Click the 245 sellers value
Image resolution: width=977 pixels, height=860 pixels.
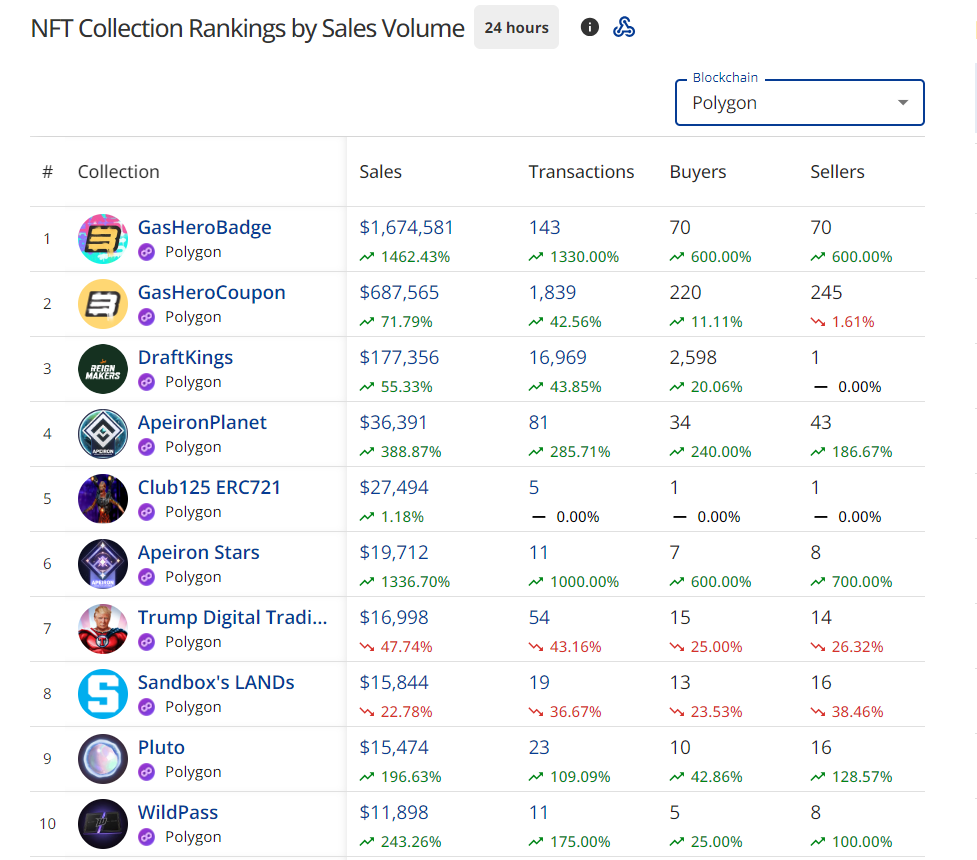tap(826, 292)
